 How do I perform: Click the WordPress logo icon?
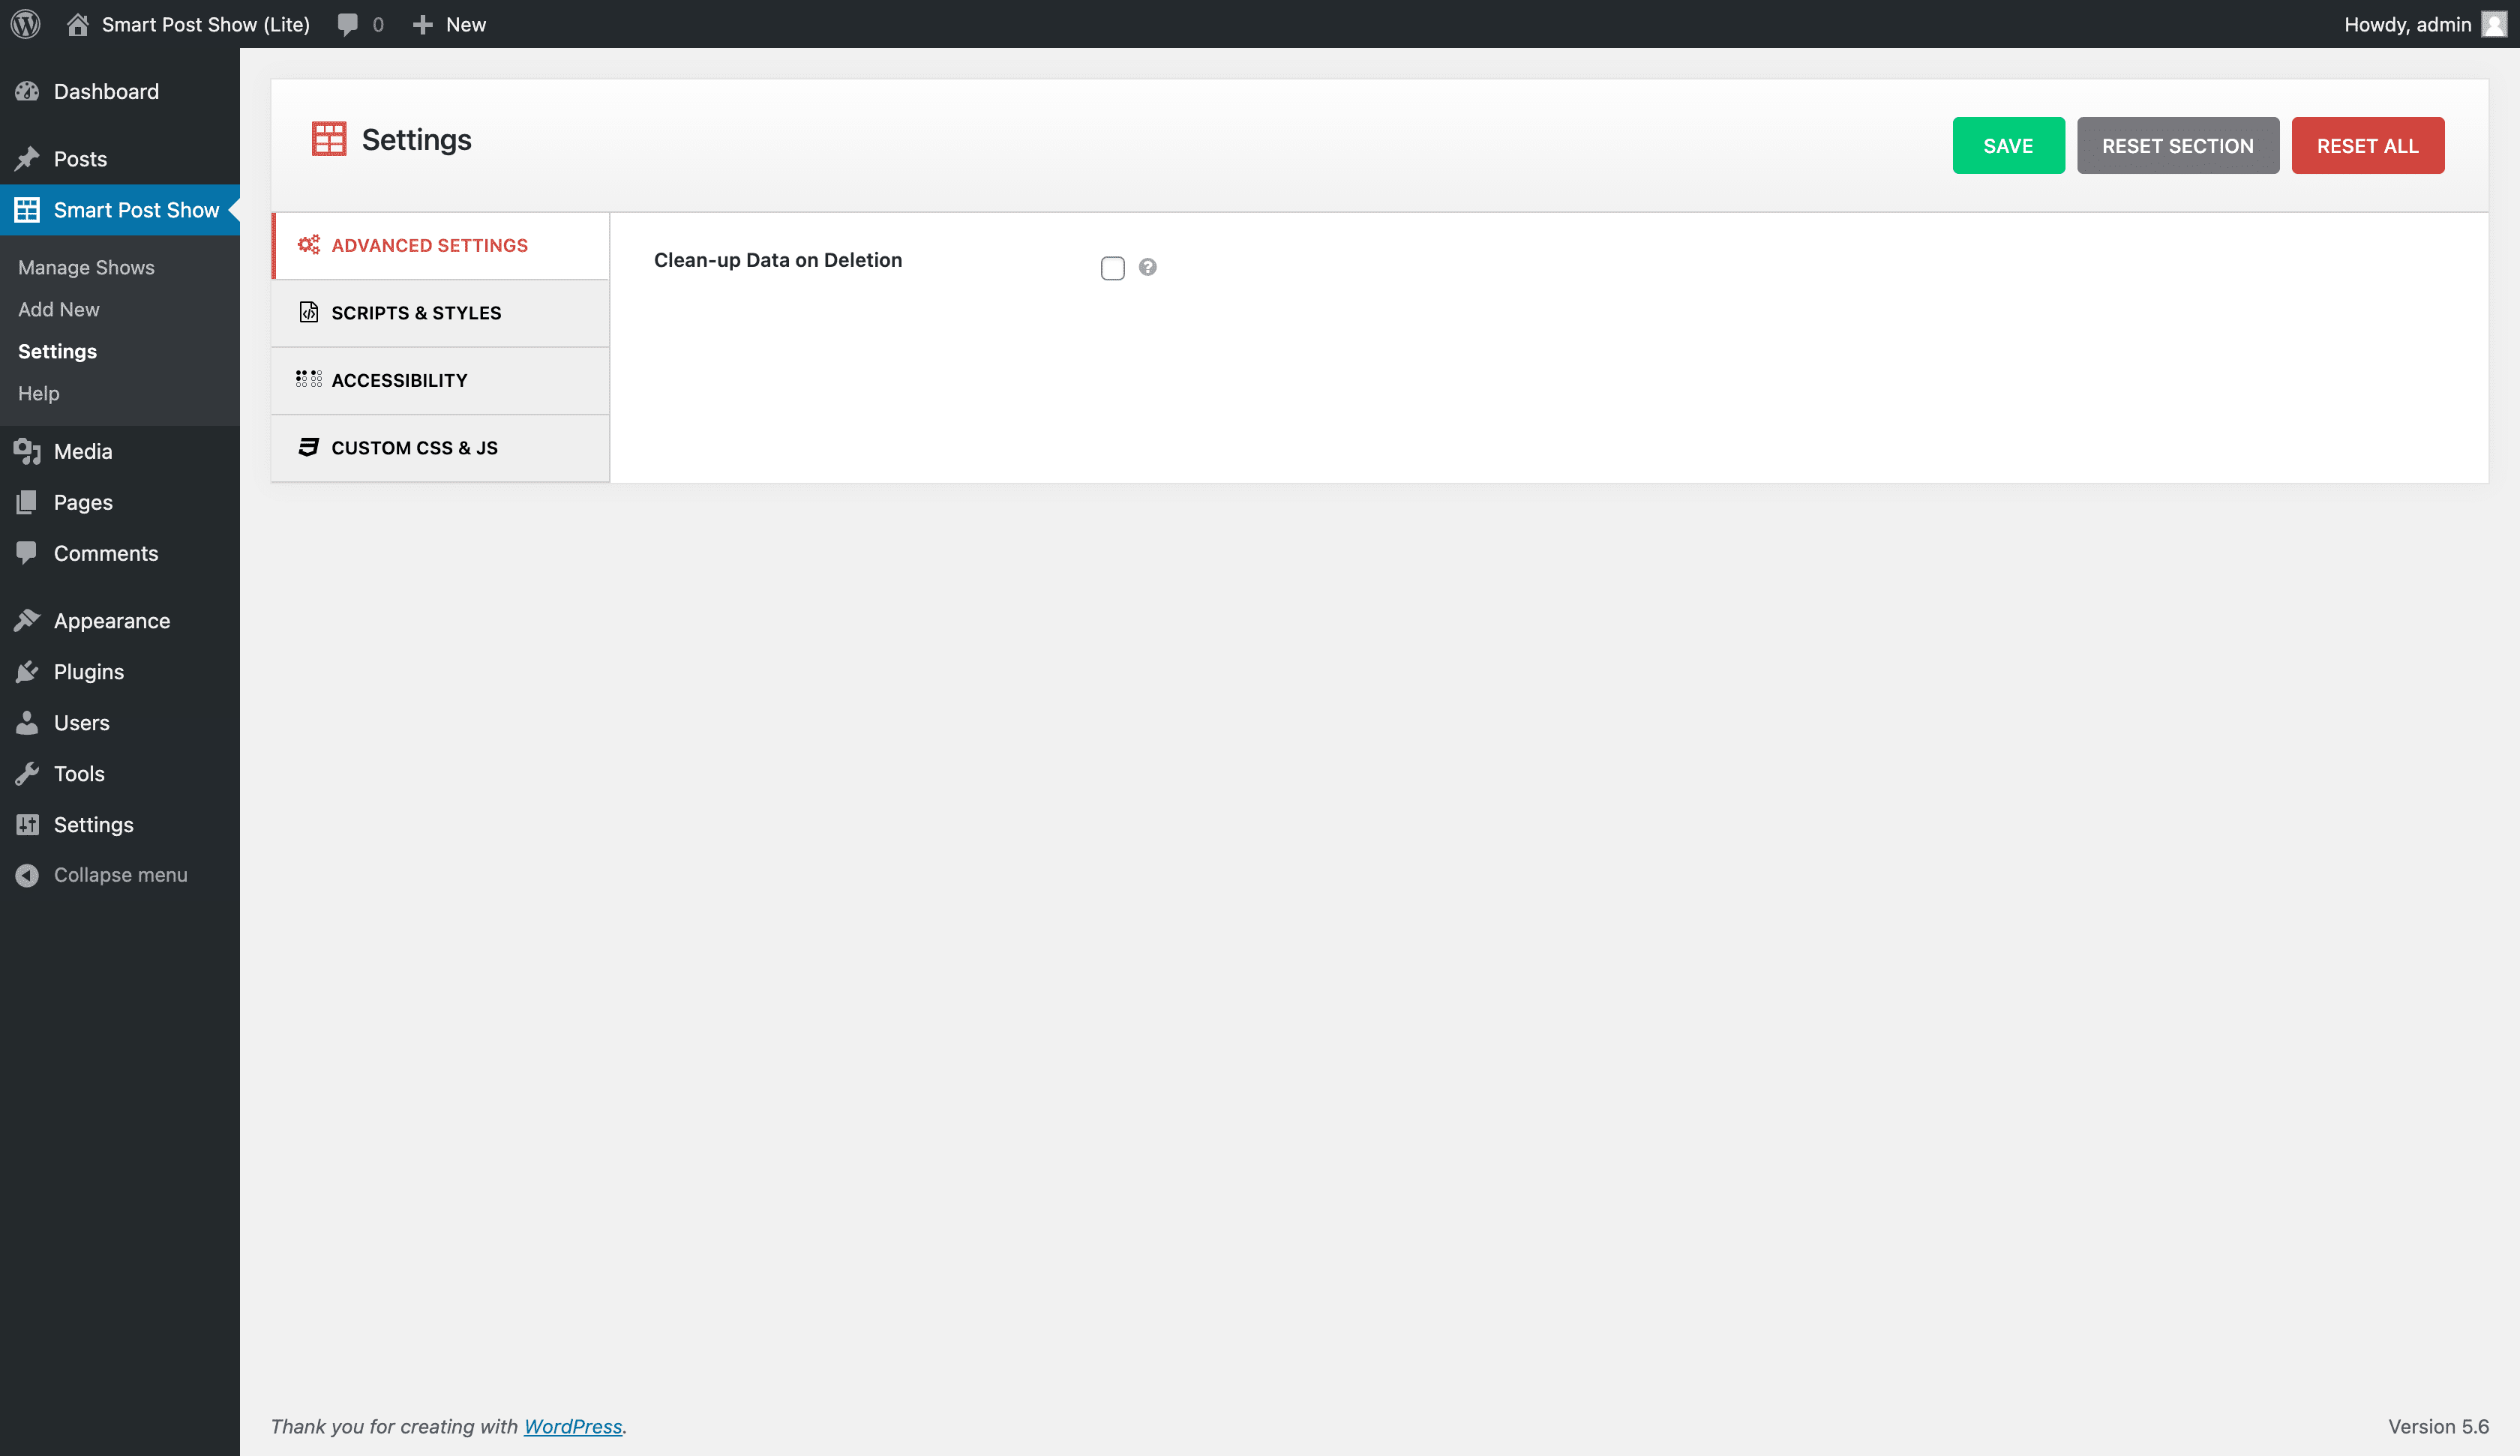[x=26, y=24]
